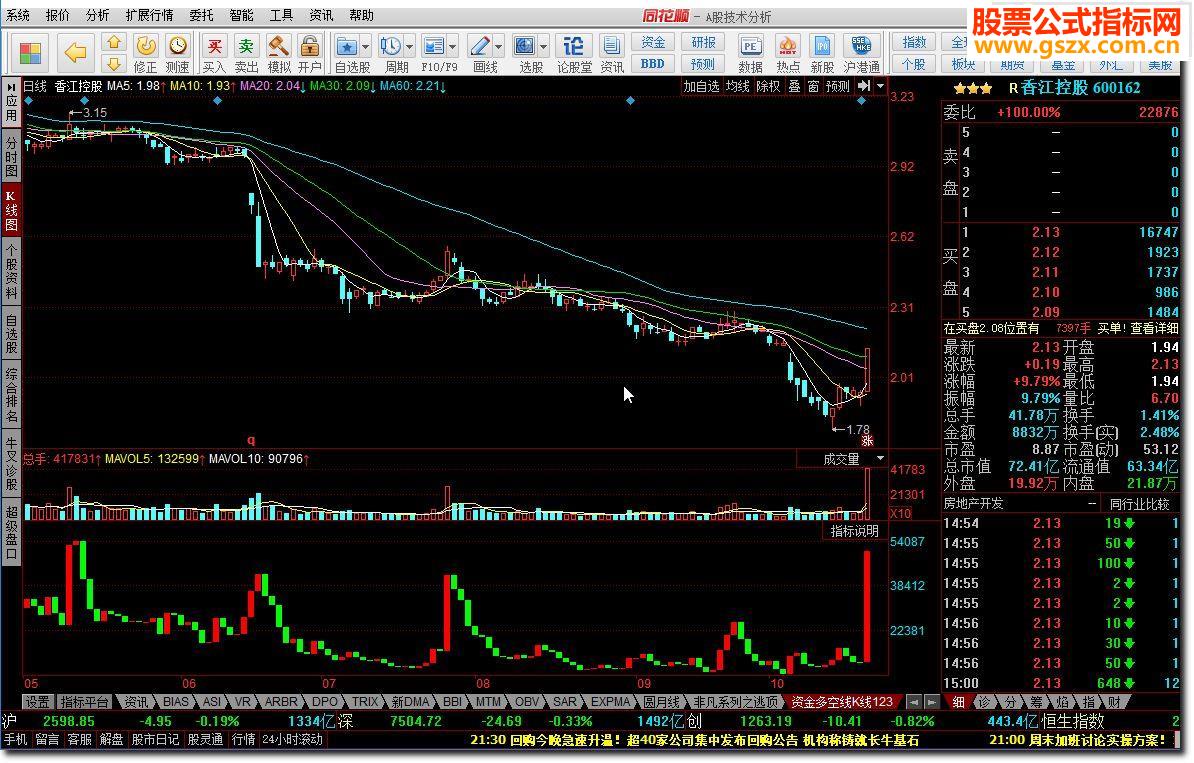This screenshot has width=1194, height=763.
Task: Switch to the 分时图 side tab
Action: click(11, 155)
